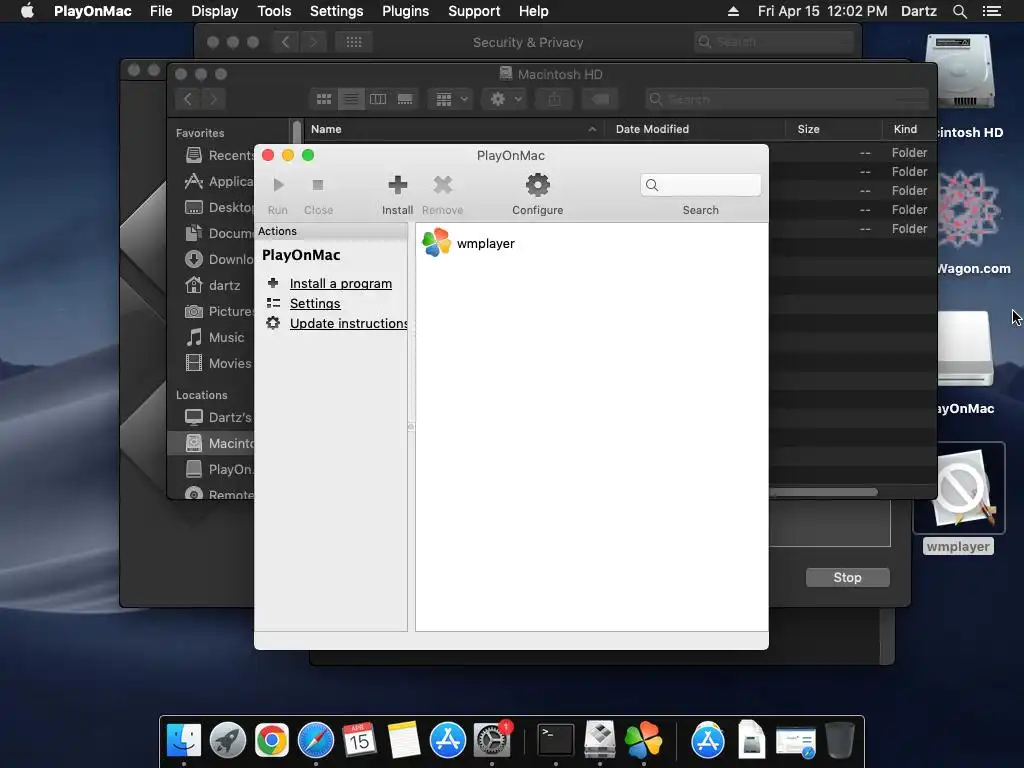
Task: Open the Plugins menu
Action: 406,11
